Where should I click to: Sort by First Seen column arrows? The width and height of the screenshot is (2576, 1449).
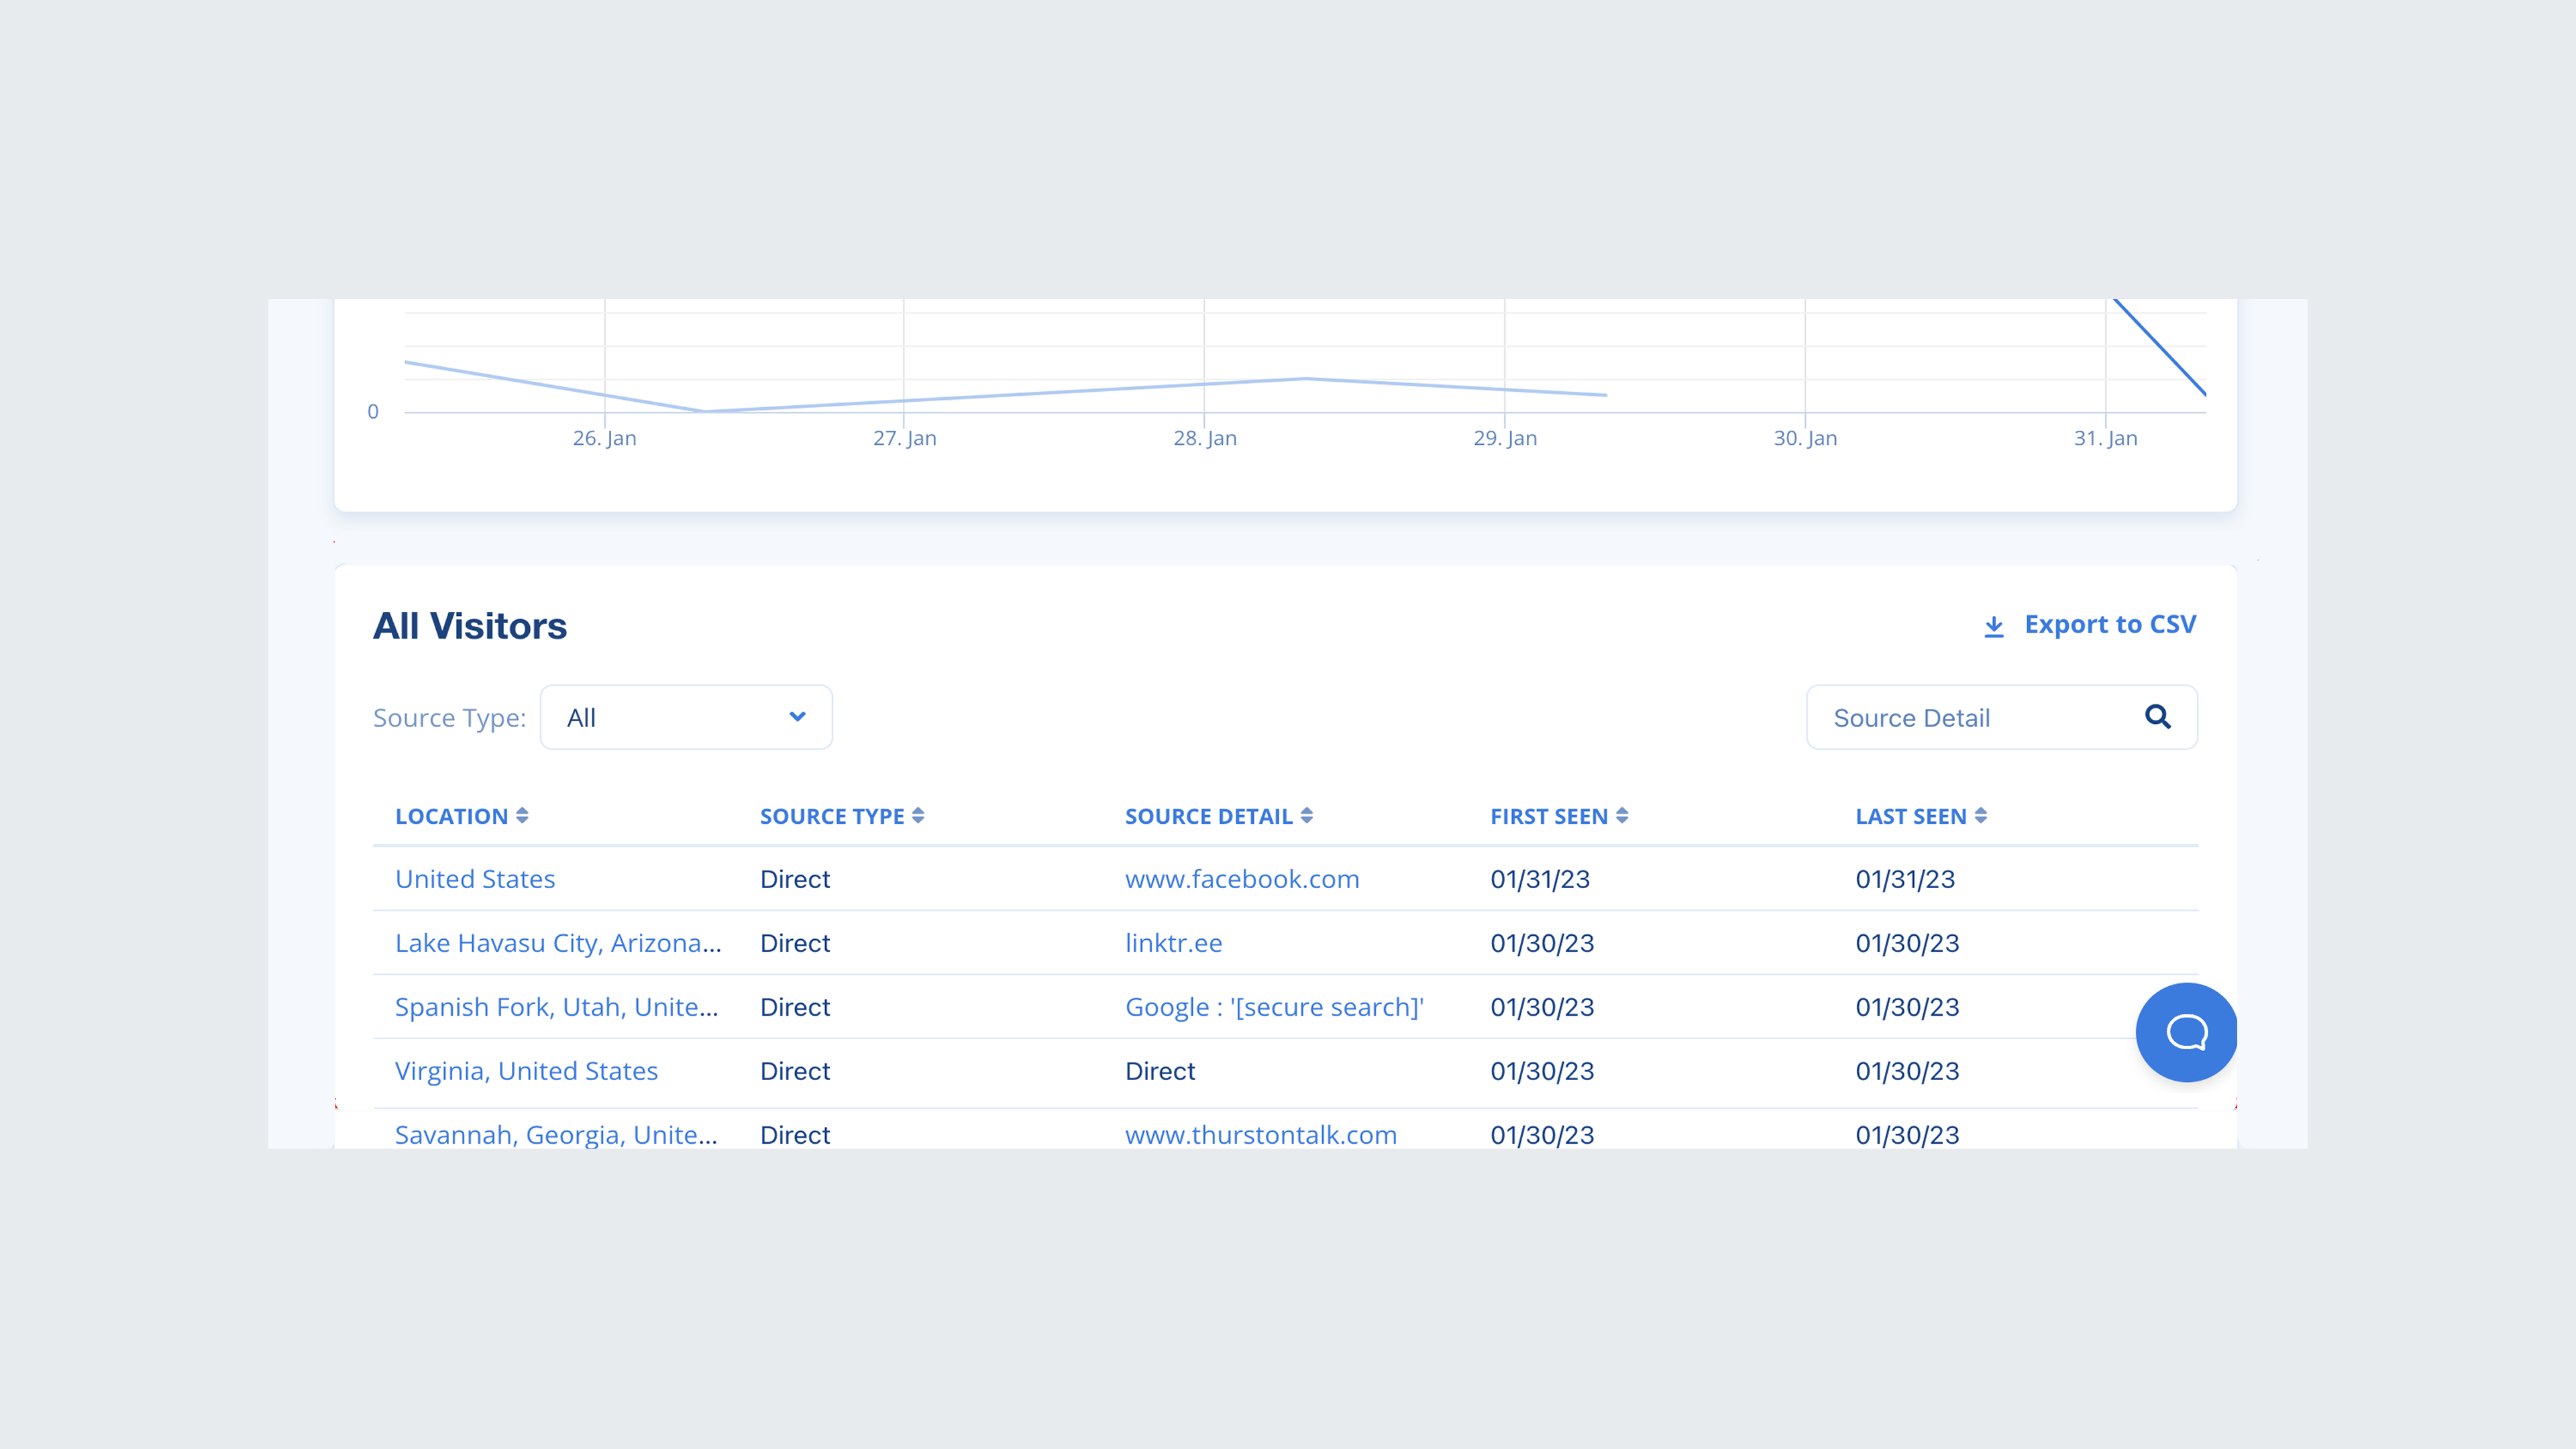[1622, 816]
